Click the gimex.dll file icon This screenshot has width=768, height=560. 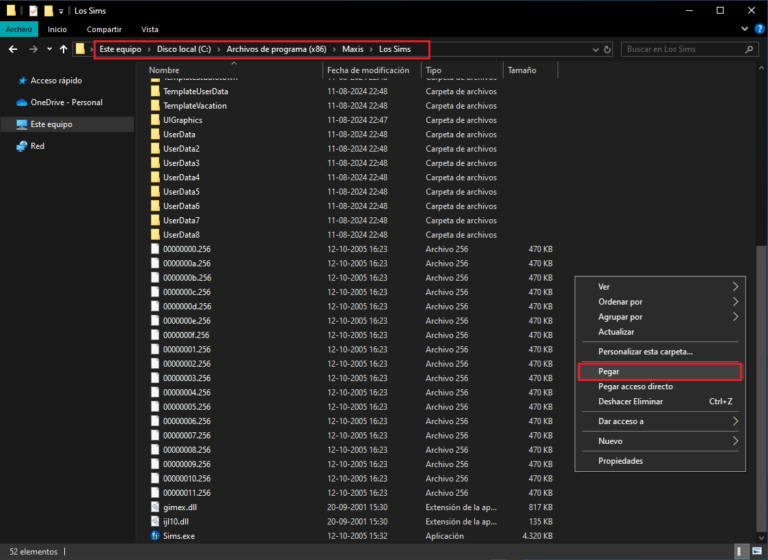coord(155,507)
